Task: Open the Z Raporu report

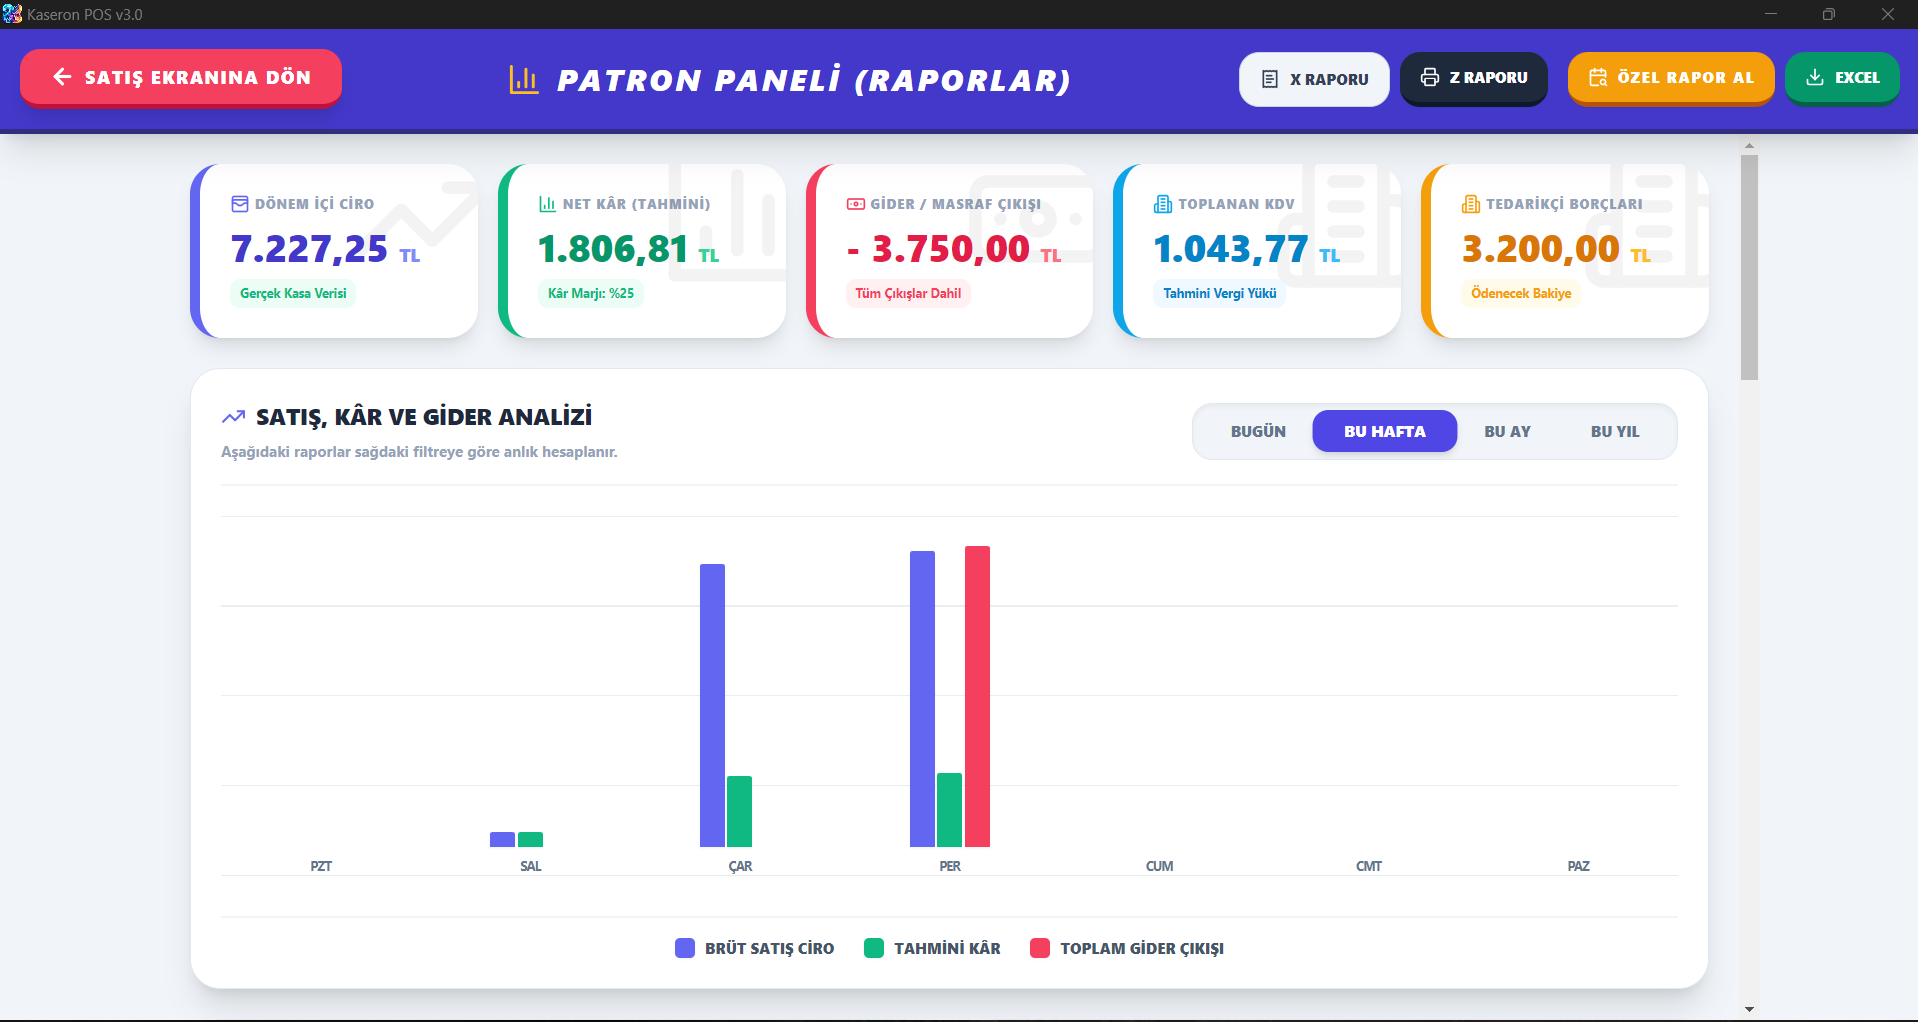Action: [1473, 78]
